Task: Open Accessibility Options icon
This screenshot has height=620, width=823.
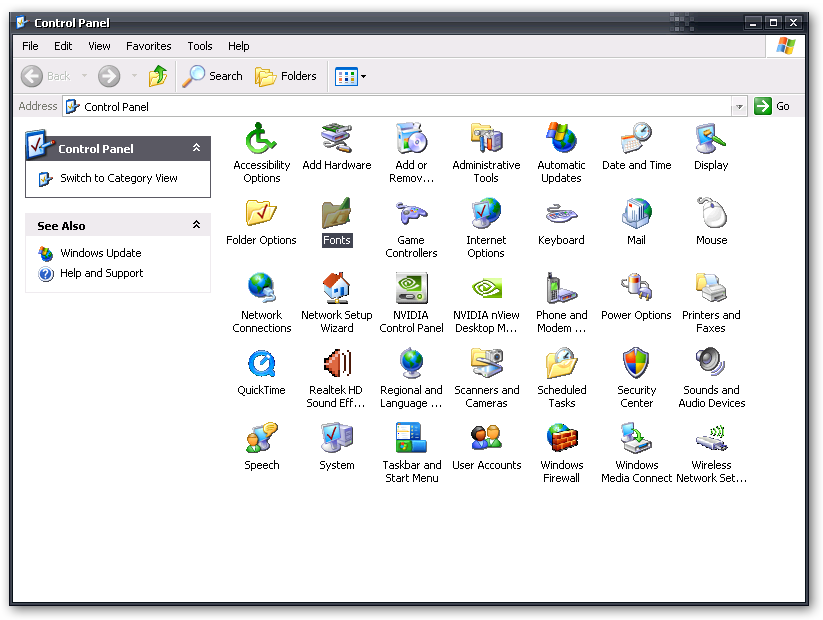Action: tap(261, 139)
